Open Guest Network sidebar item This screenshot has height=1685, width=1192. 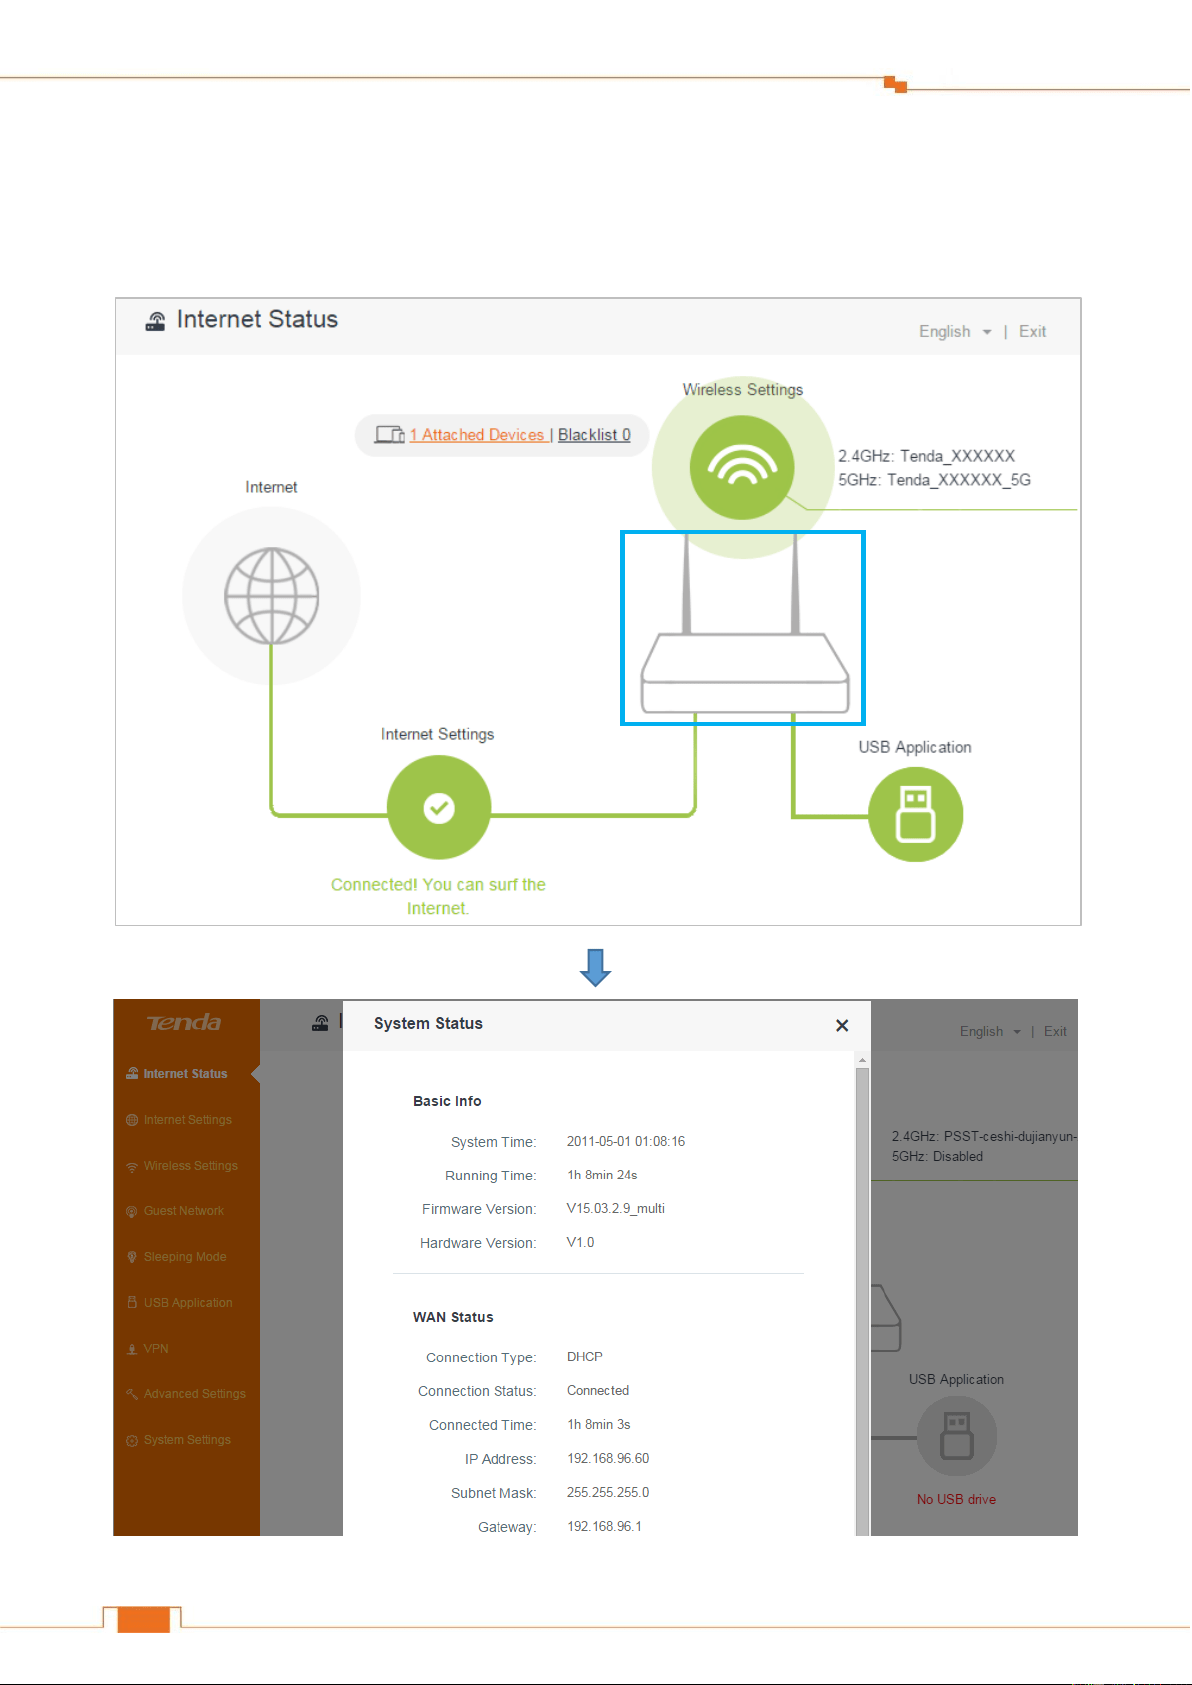(183, 1211)
